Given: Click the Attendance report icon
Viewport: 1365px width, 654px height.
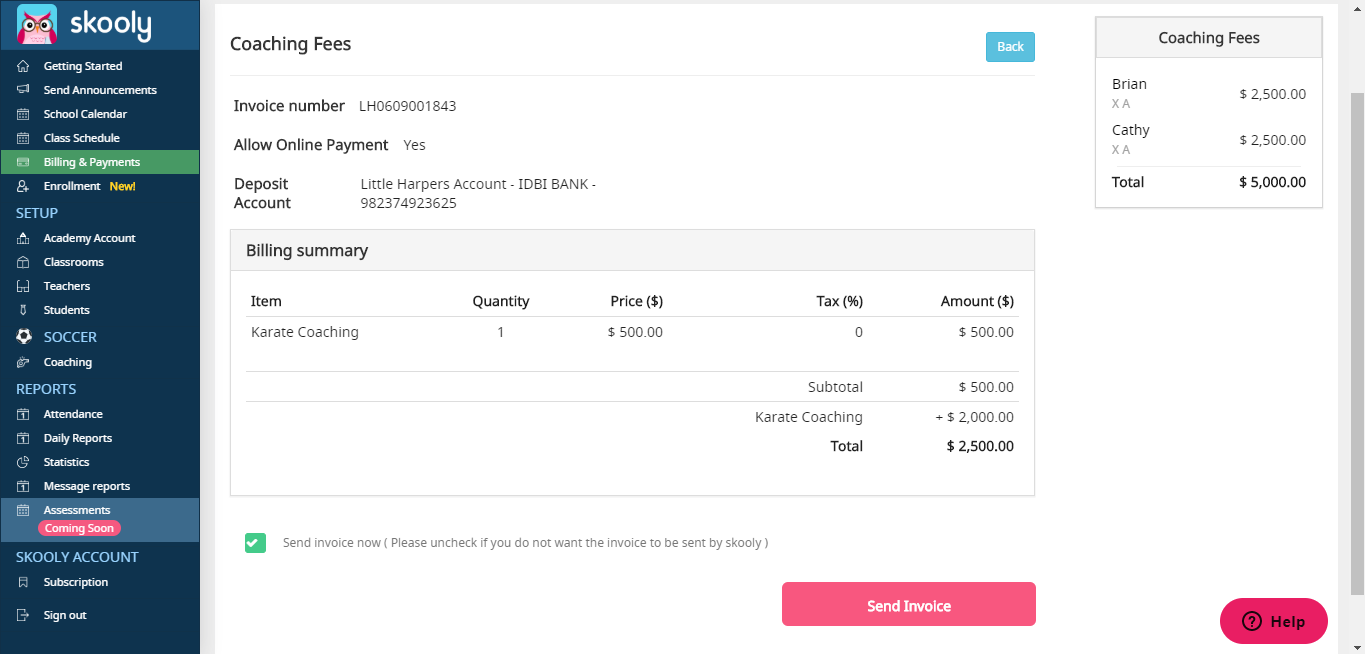Looking at the screenshot, I should (x=23, y=414).
